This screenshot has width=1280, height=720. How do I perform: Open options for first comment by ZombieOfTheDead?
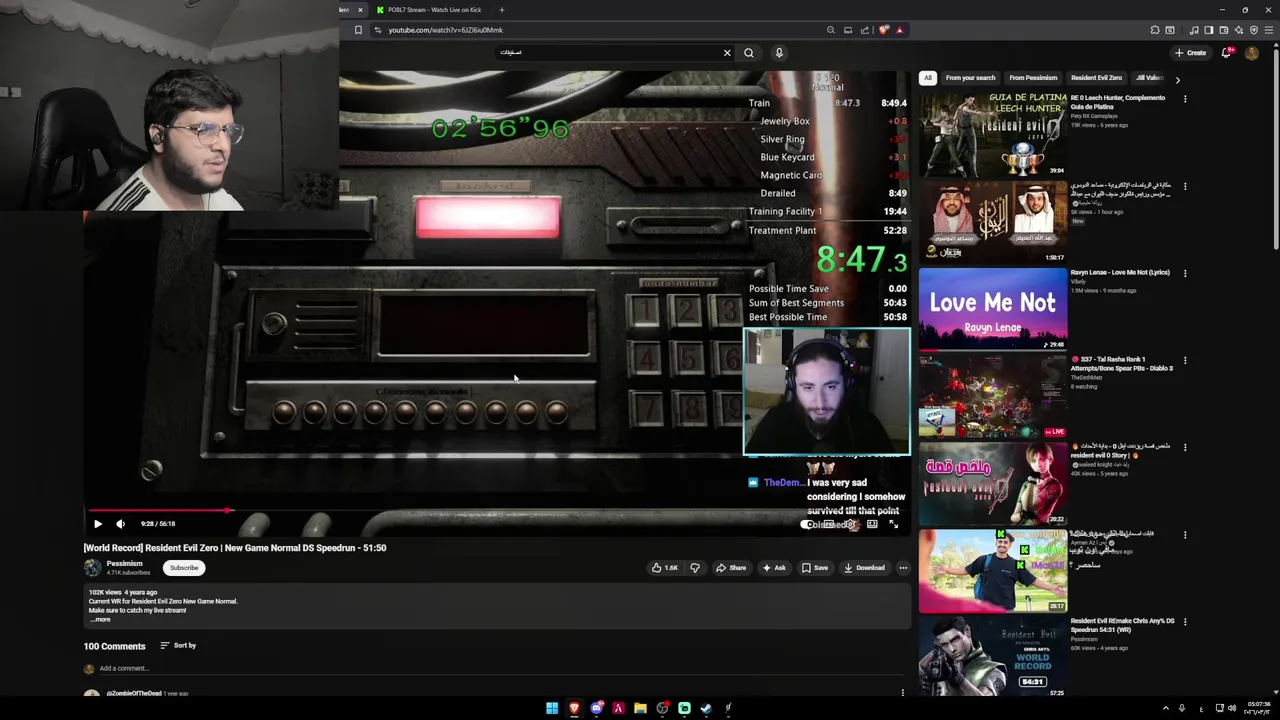pyautogui.click(x=903, y=692)
